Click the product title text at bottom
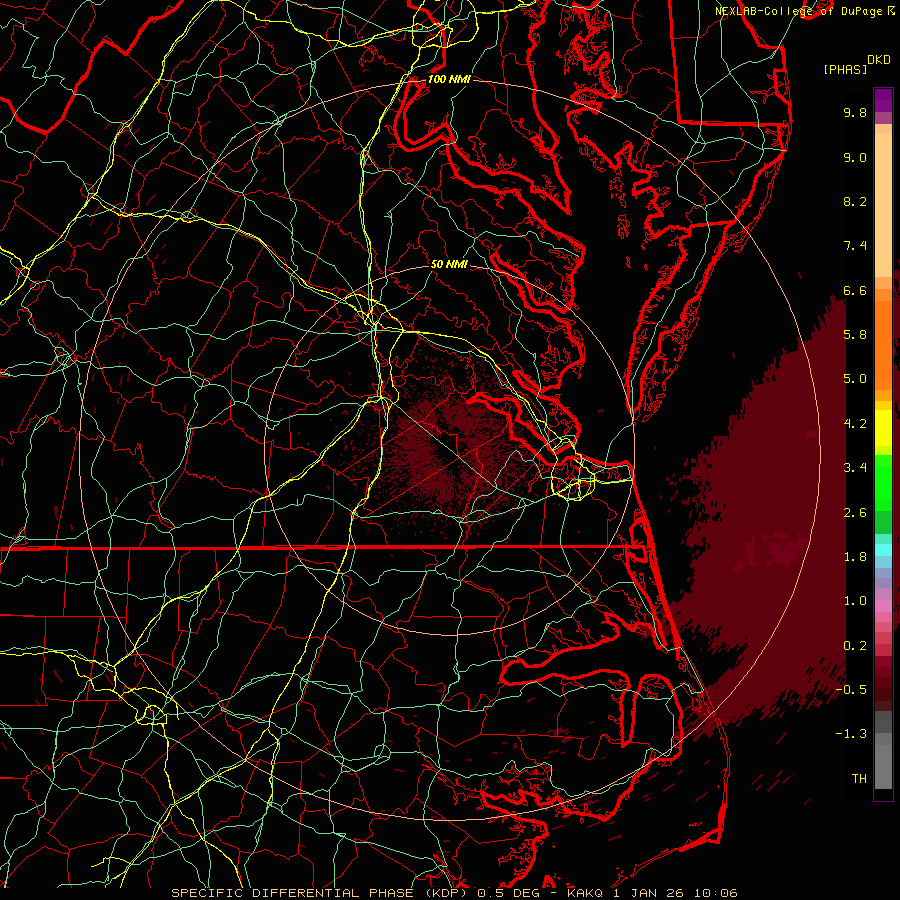This screenshot has width=900, height=900. pos(454,893)
